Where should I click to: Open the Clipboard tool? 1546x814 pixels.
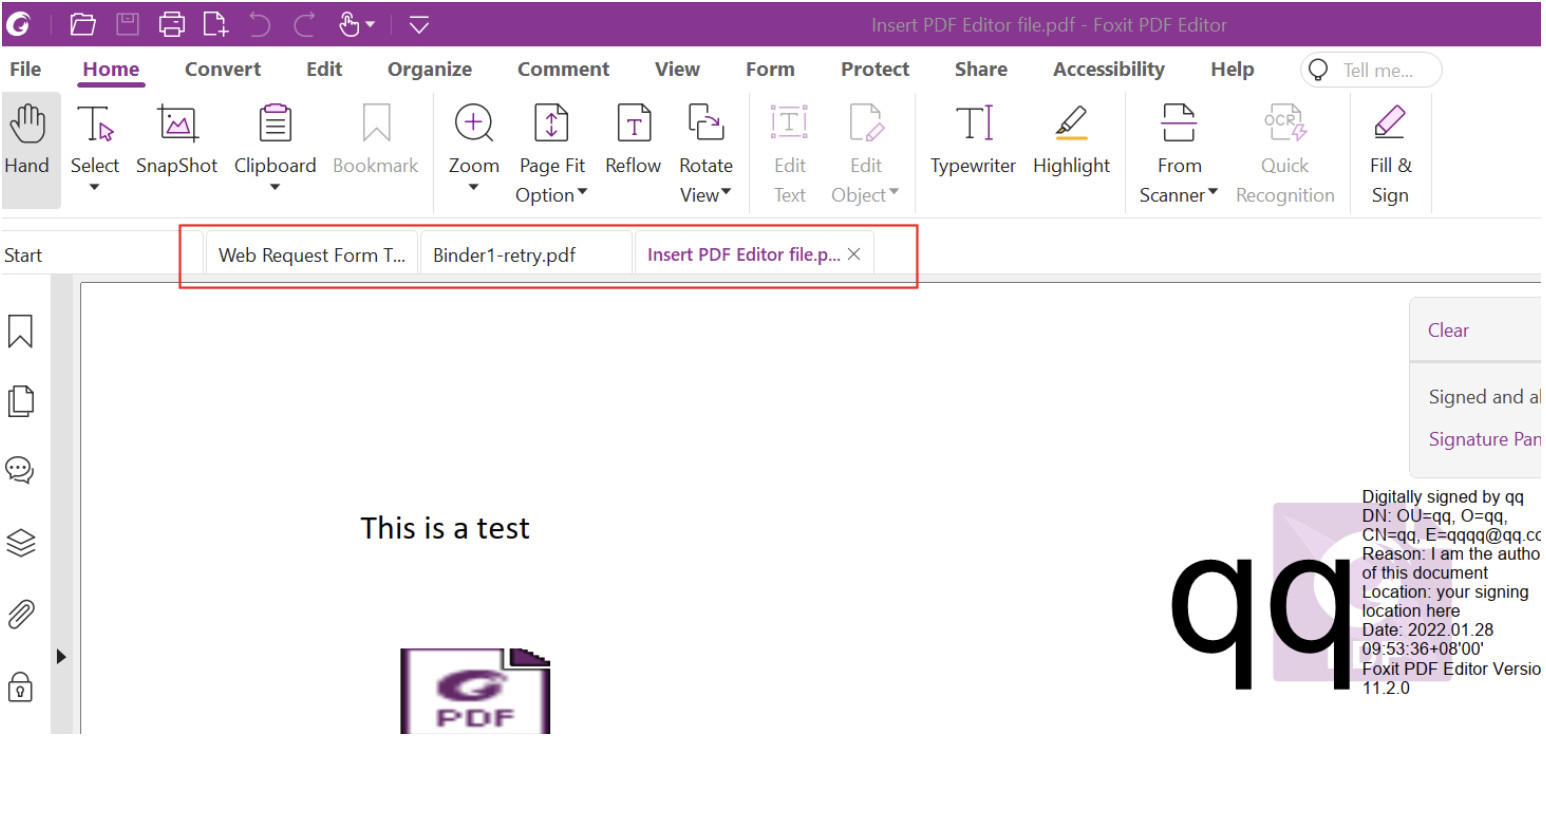pos(275,138)
